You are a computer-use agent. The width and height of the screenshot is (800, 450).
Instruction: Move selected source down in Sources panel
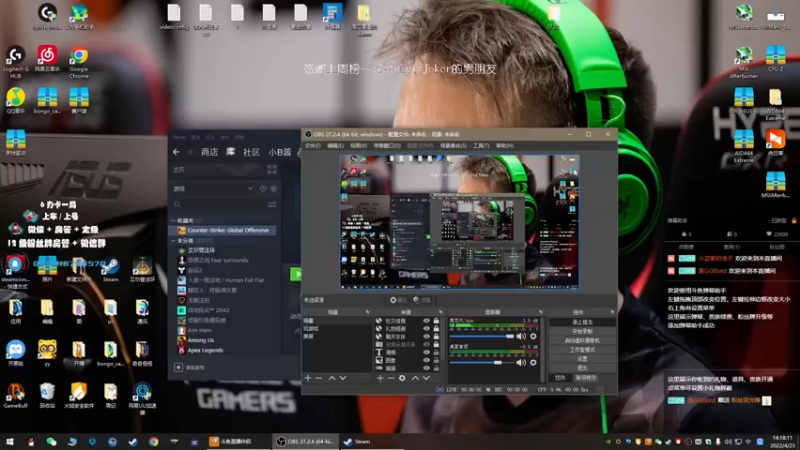click(426, 378)
